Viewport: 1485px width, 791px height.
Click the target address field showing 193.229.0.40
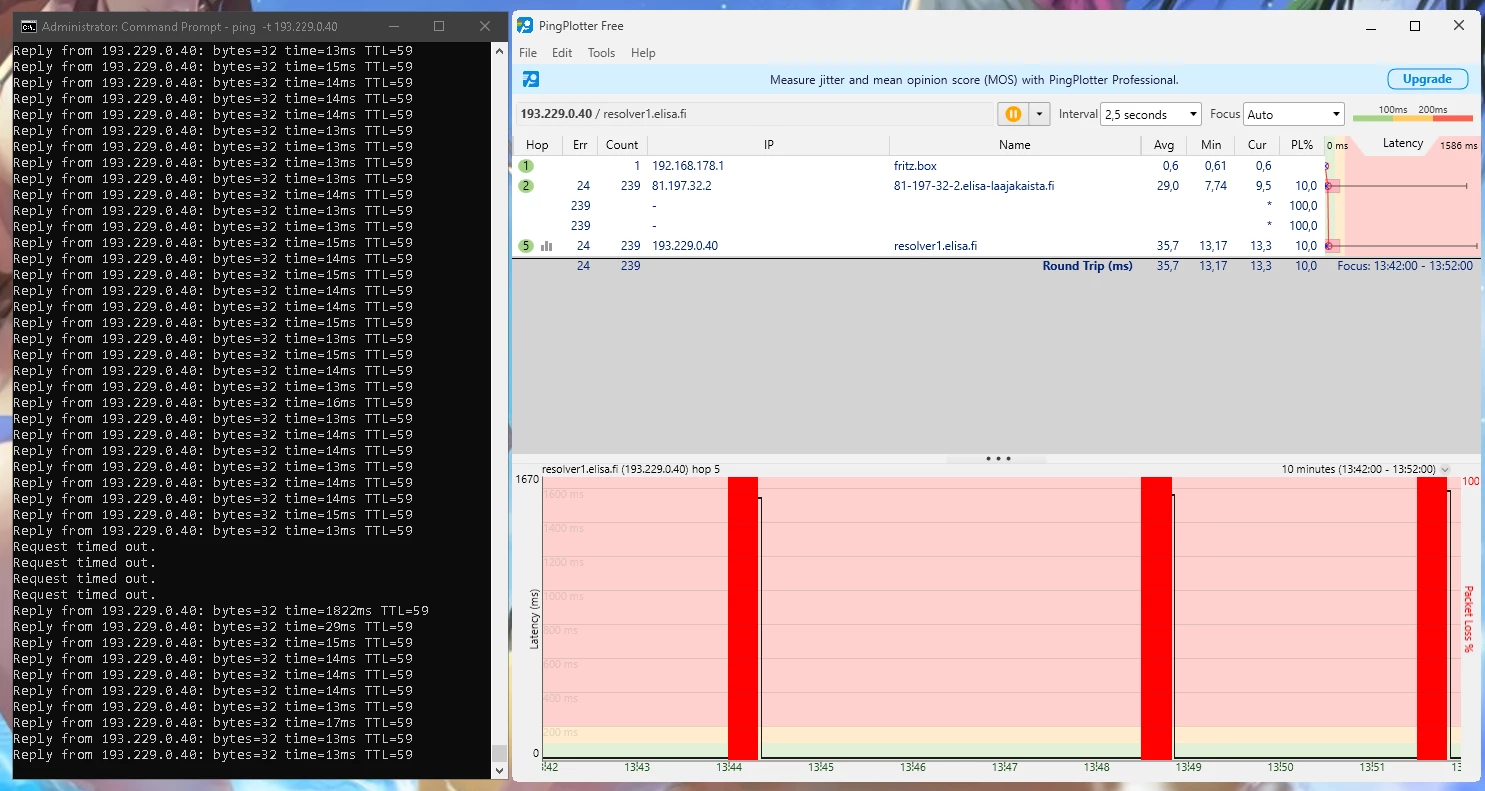tap(755, 114)
